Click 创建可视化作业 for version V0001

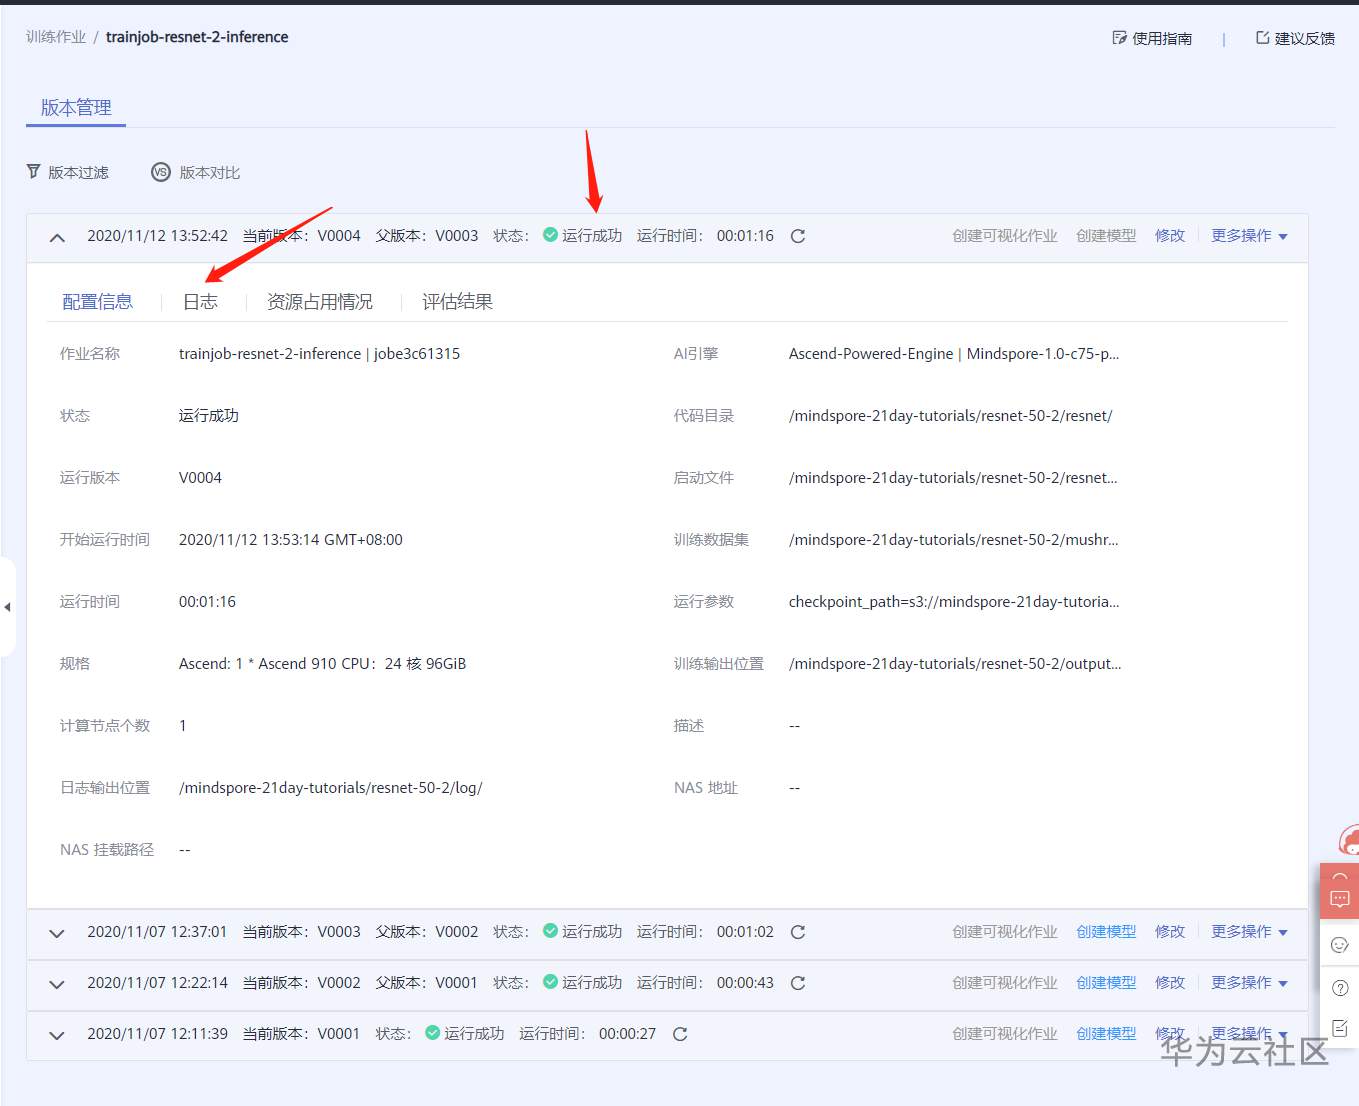[x=1005, y=1034]
